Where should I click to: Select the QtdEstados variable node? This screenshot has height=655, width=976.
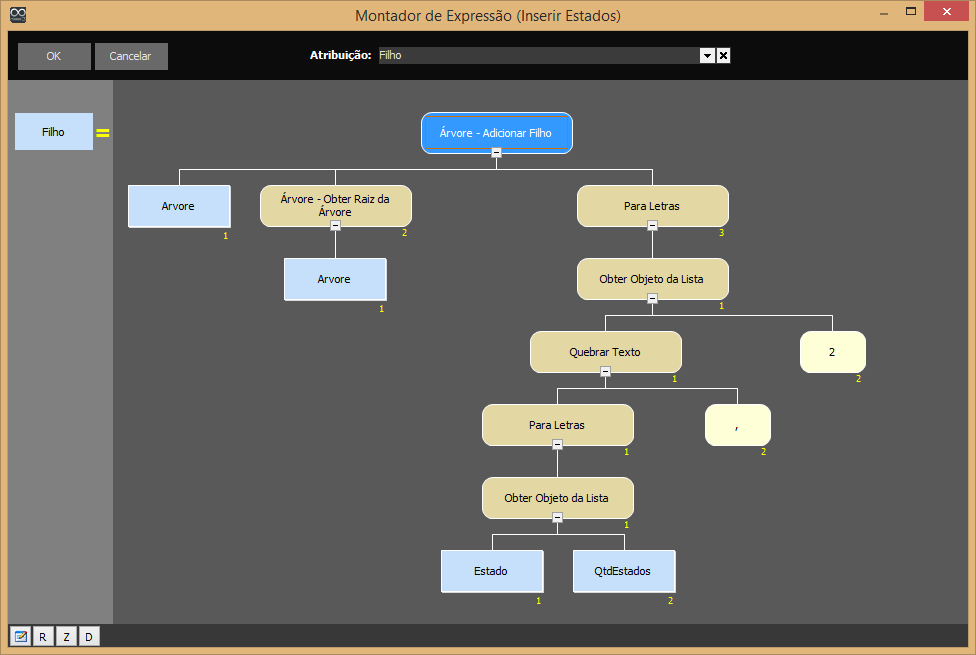[624, 571]
